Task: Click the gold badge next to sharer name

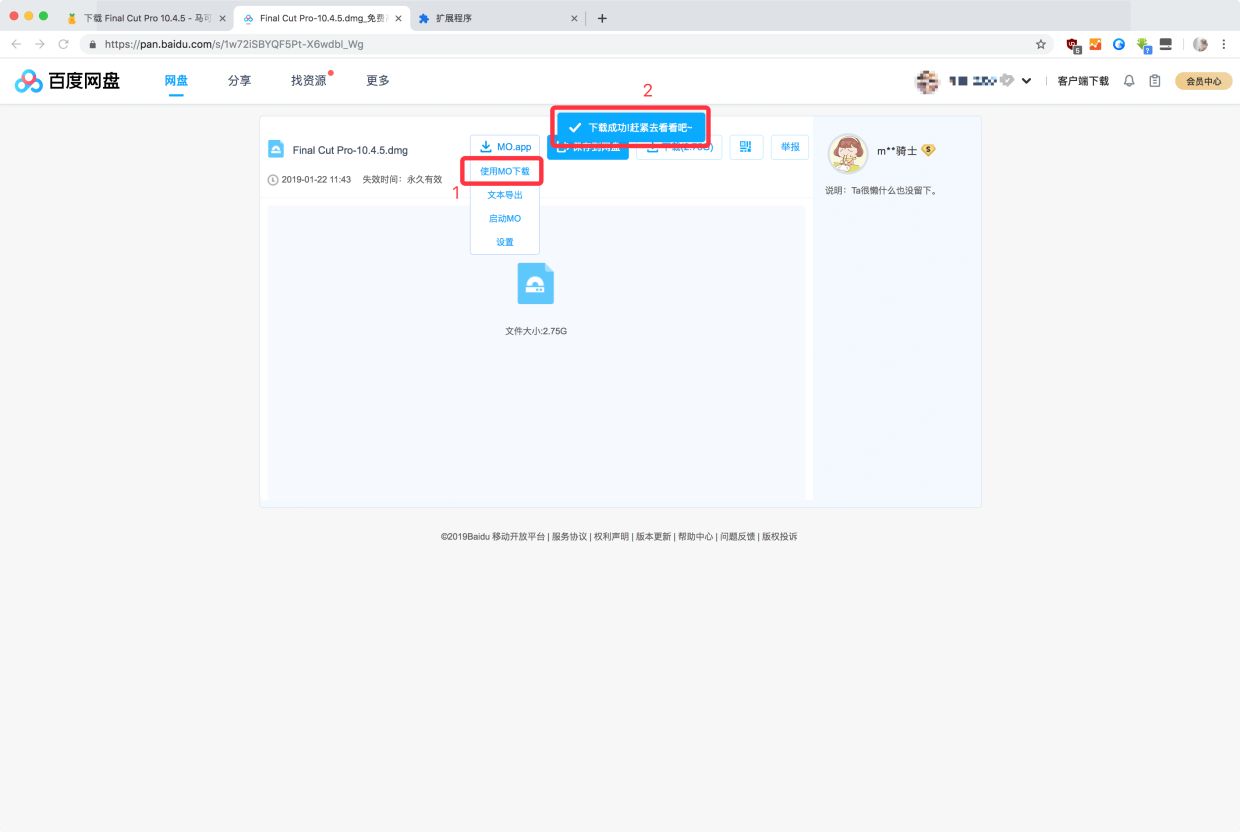Action: tap(928, 151)
